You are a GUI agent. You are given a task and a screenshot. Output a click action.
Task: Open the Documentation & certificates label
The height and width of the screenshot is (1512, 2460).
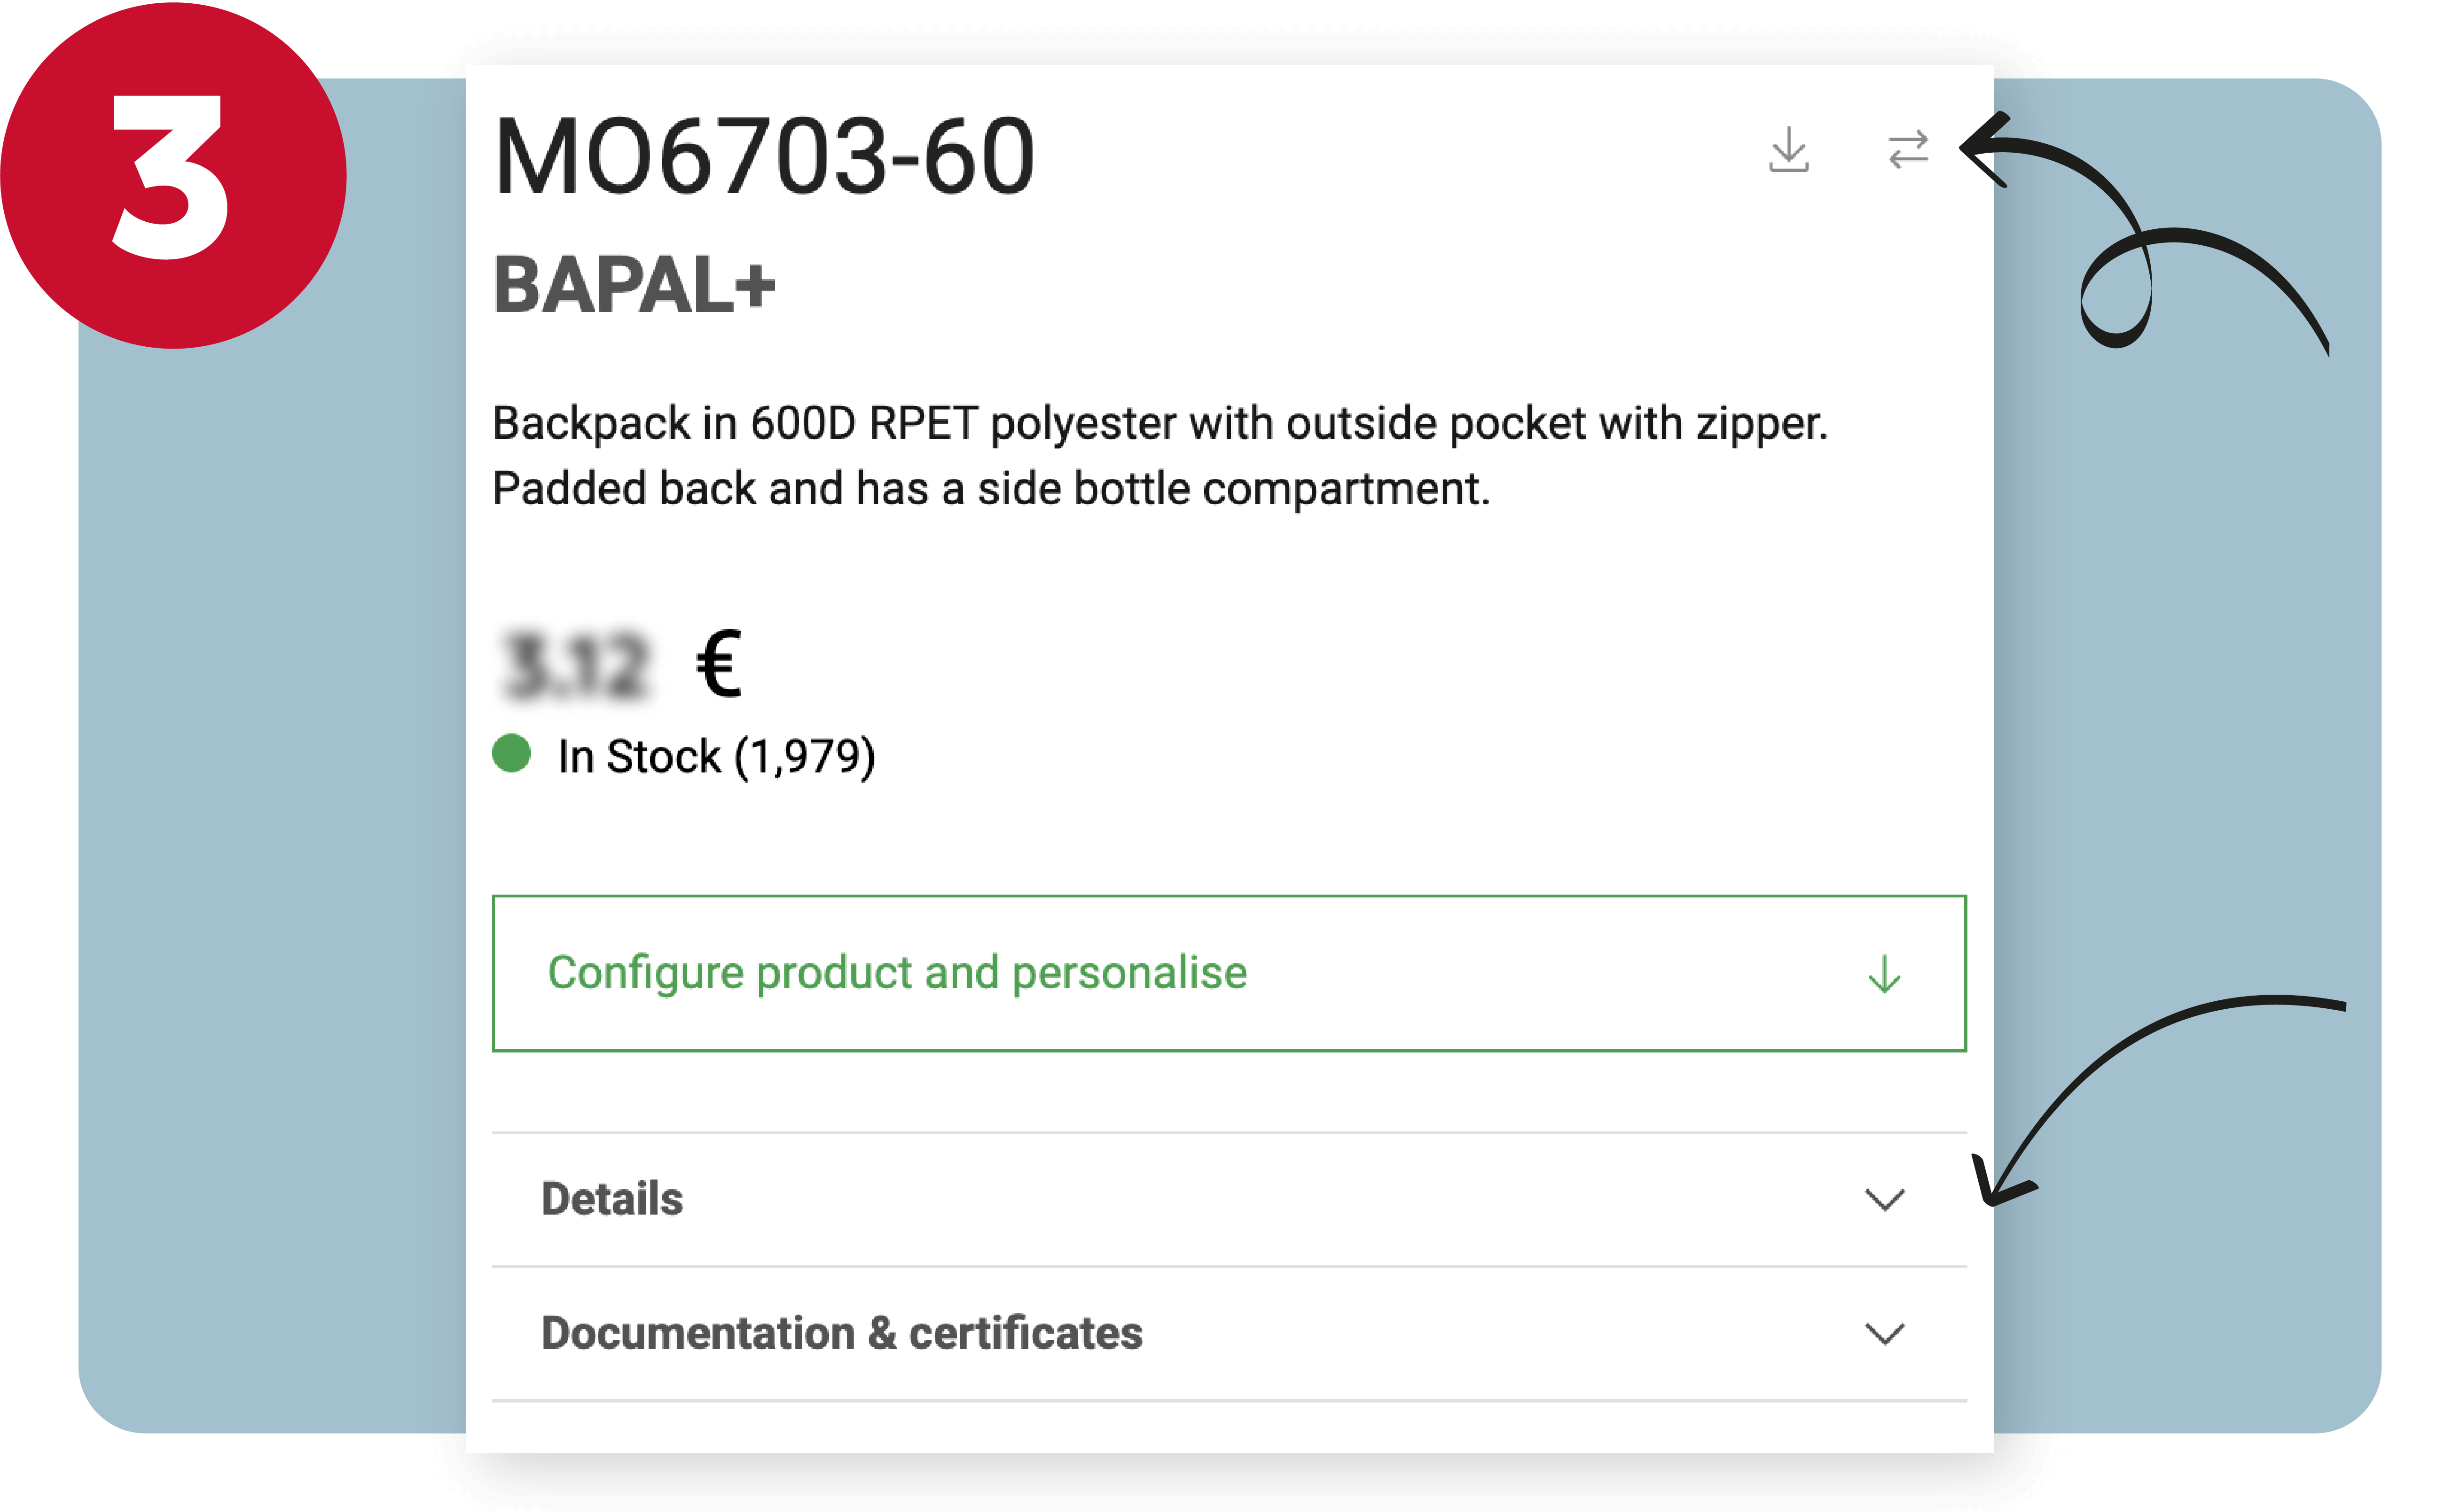(841, 1333)
